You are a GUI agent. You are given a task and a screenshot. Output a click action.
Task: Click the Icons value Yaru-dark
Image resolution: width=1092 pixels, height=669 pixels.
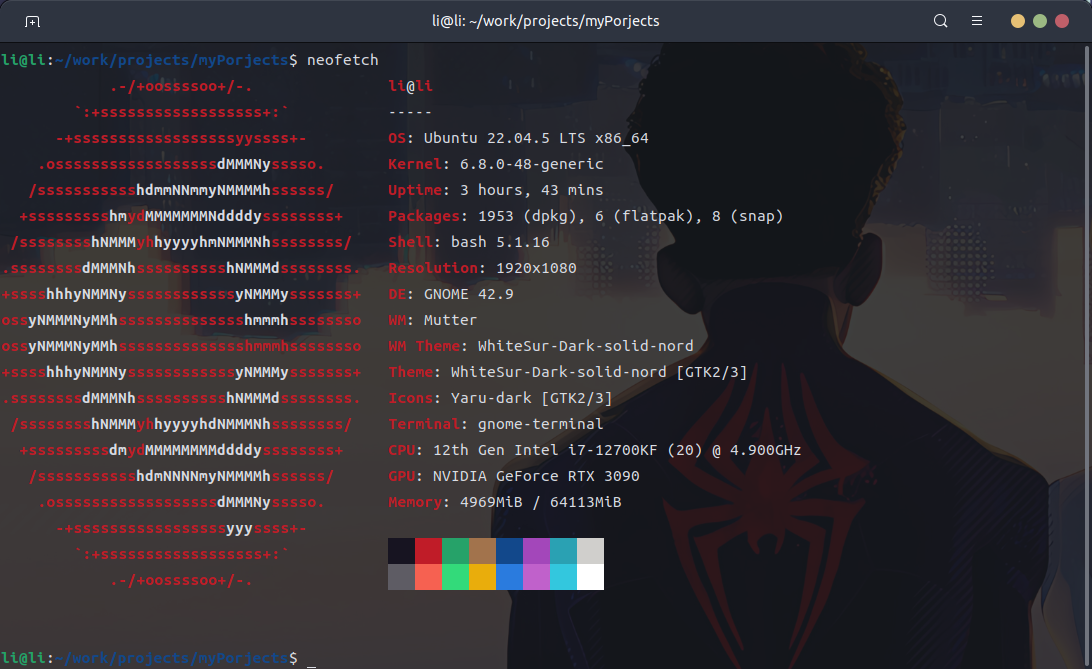(x=491, y=398)
